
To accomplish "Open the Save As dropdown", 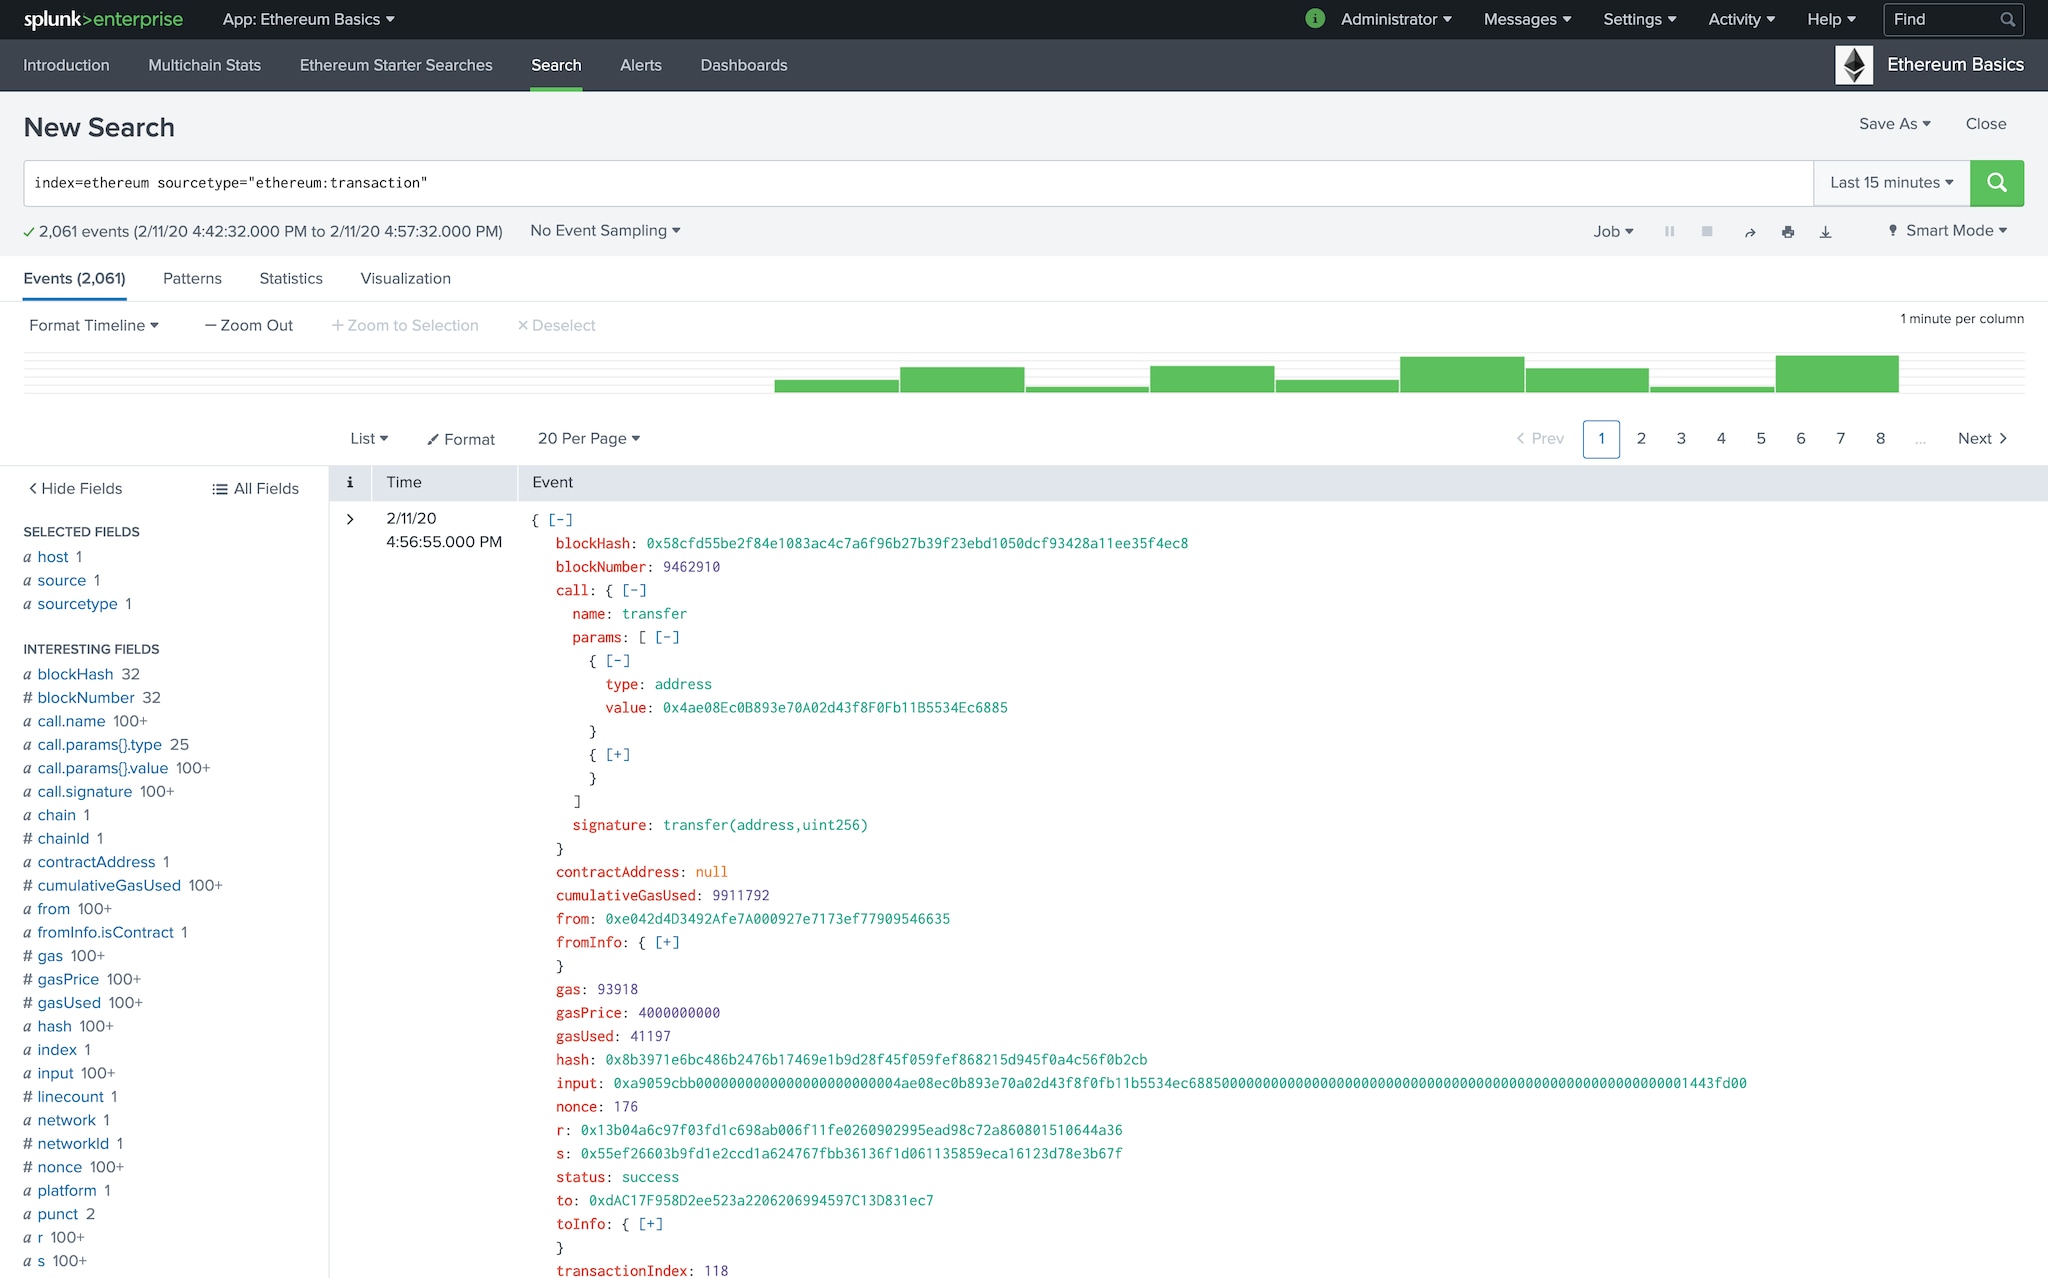I will [1894, 124].
